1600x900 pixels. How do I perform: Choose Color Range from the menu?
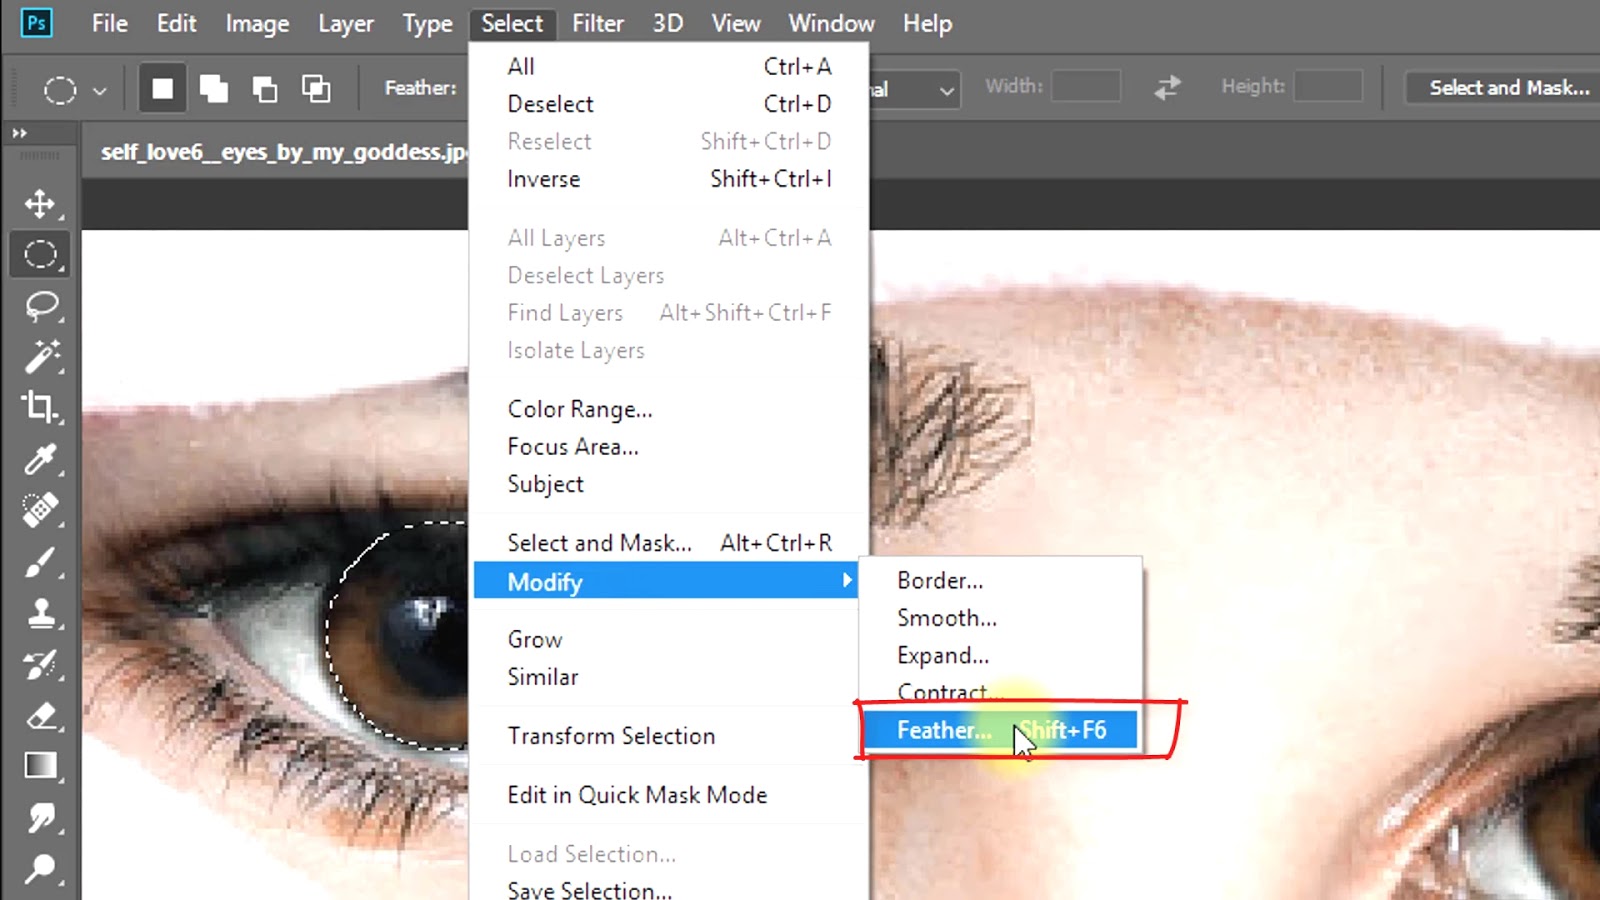click(668, 409)
